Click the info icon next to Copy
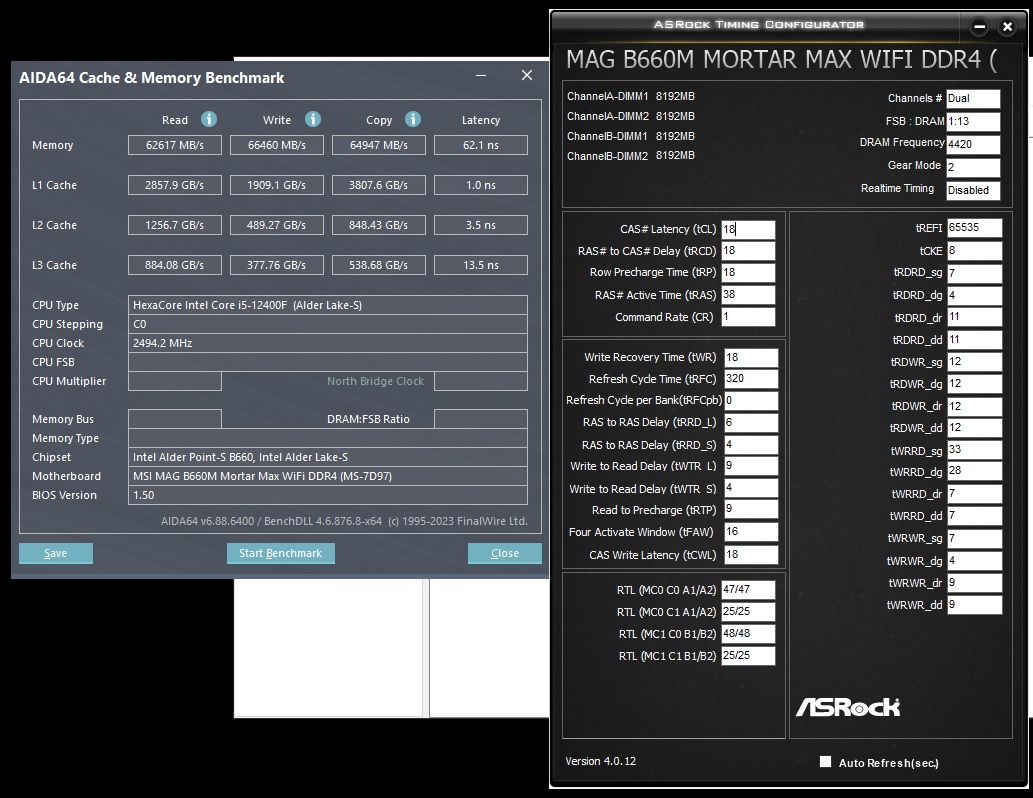Image resolution: width=1033 pixels, height=798 pixels. [x=413, y=119]
